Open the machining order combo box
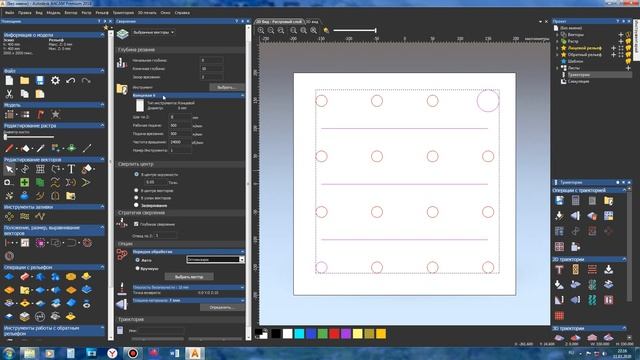Screen dimensions: 640x360 click(x=215, y=260)
